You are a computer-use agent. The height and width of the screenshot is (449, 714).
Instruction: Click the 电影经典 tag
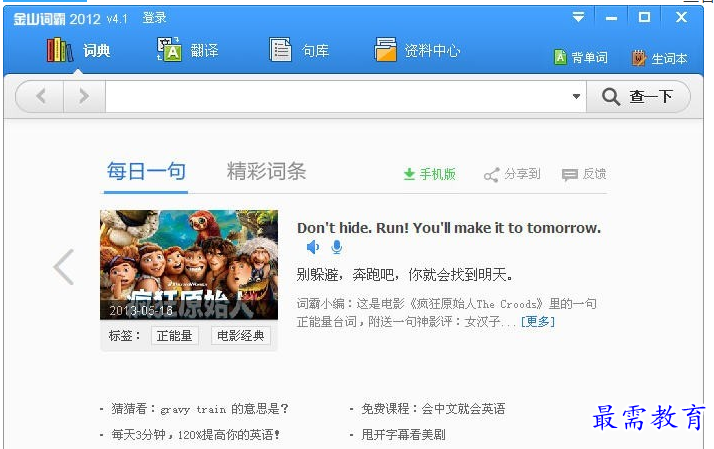[x=240, y=336]
